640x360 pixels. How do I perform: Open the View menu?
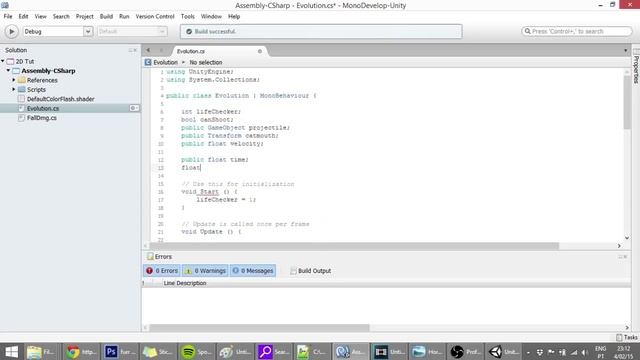coord(40,16)
